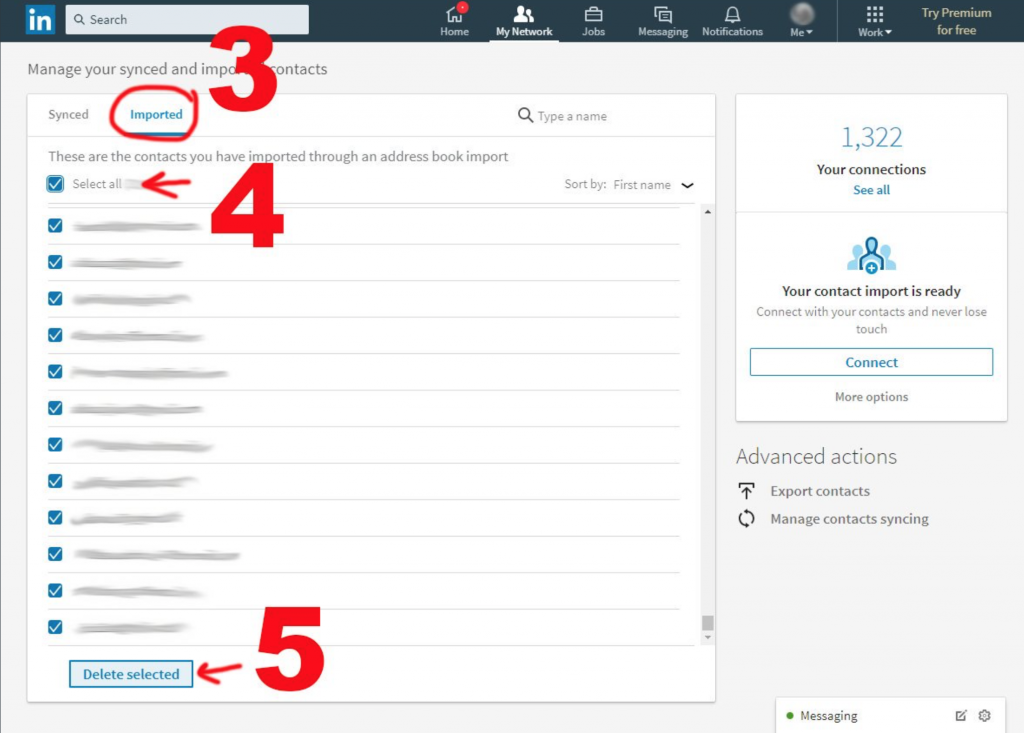Click the See all connections link

[871, 190]
